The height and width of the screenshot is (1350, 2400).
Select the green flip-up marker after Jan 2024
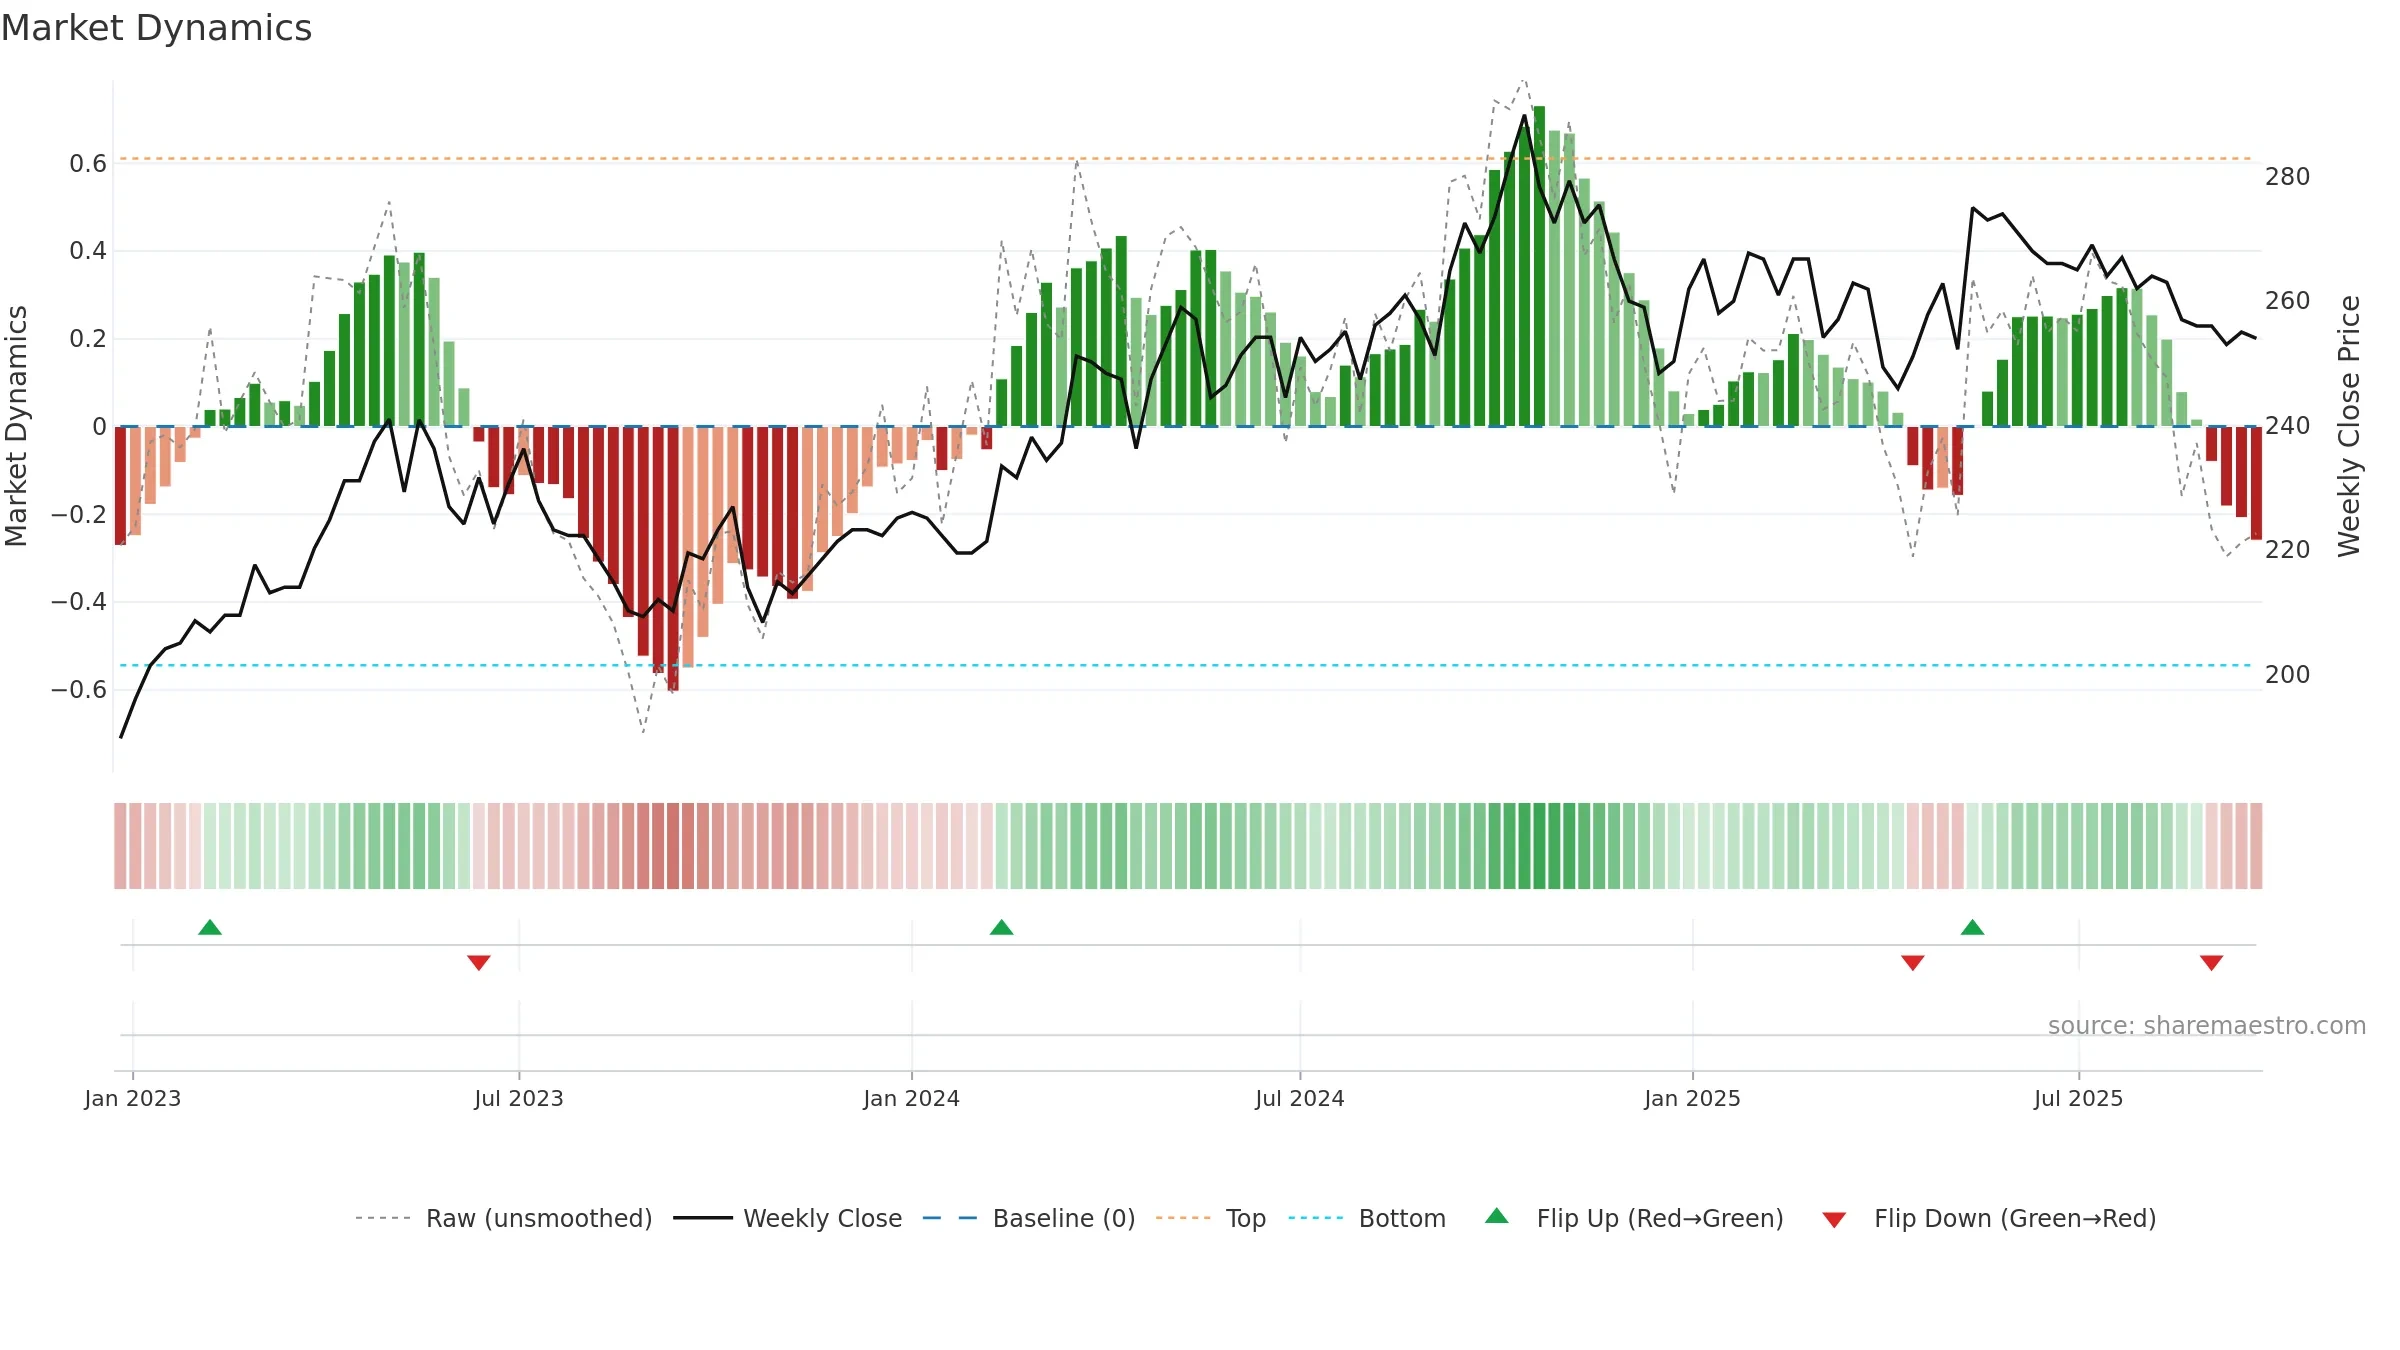pyautogui.click(x=1002, y=927)
